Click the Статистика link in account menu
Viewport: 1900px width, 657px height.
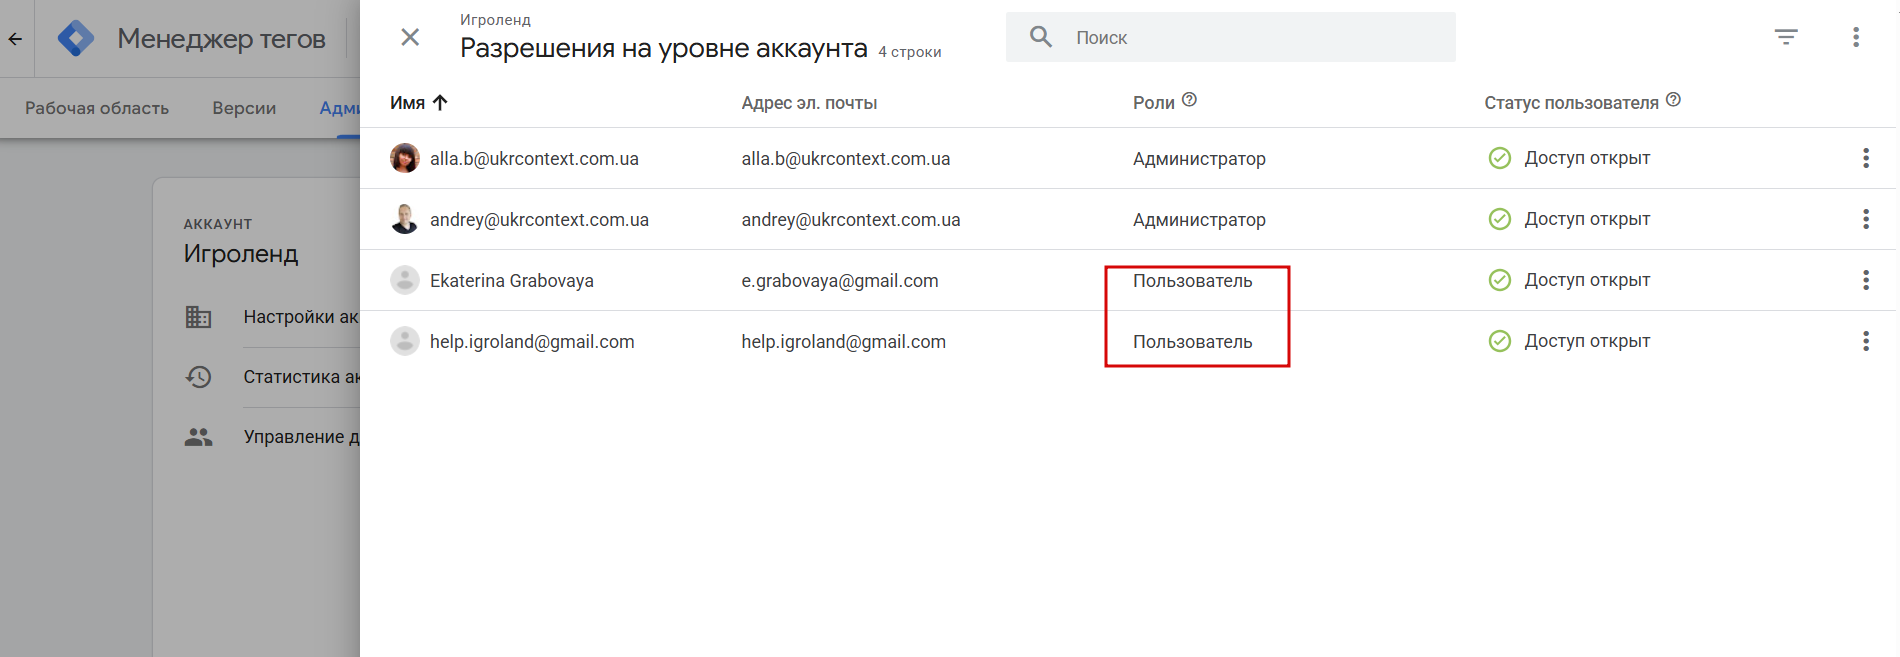pyautogui.click(x=301, y=377)
